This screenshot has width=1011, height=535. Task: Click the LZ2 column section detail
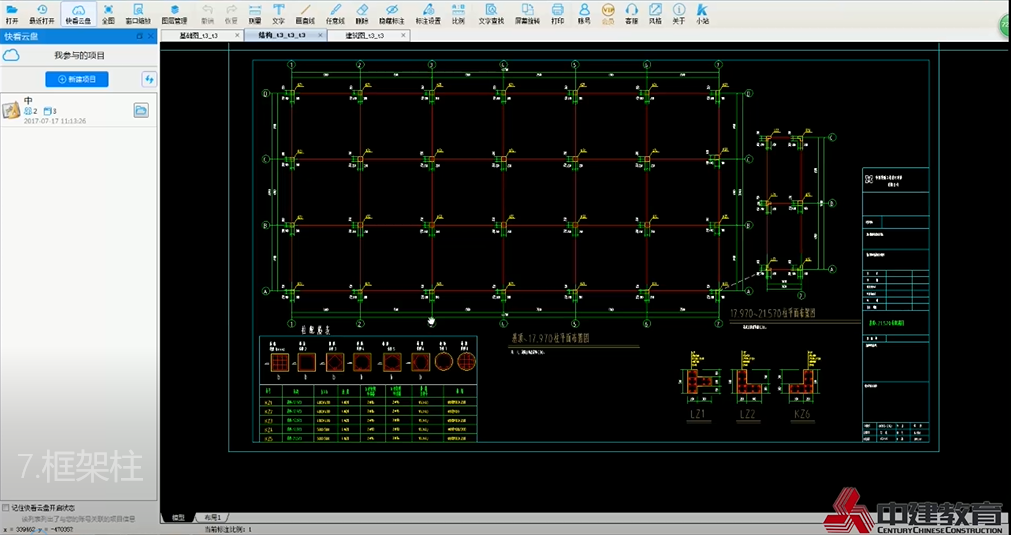[x=751, y=382]
